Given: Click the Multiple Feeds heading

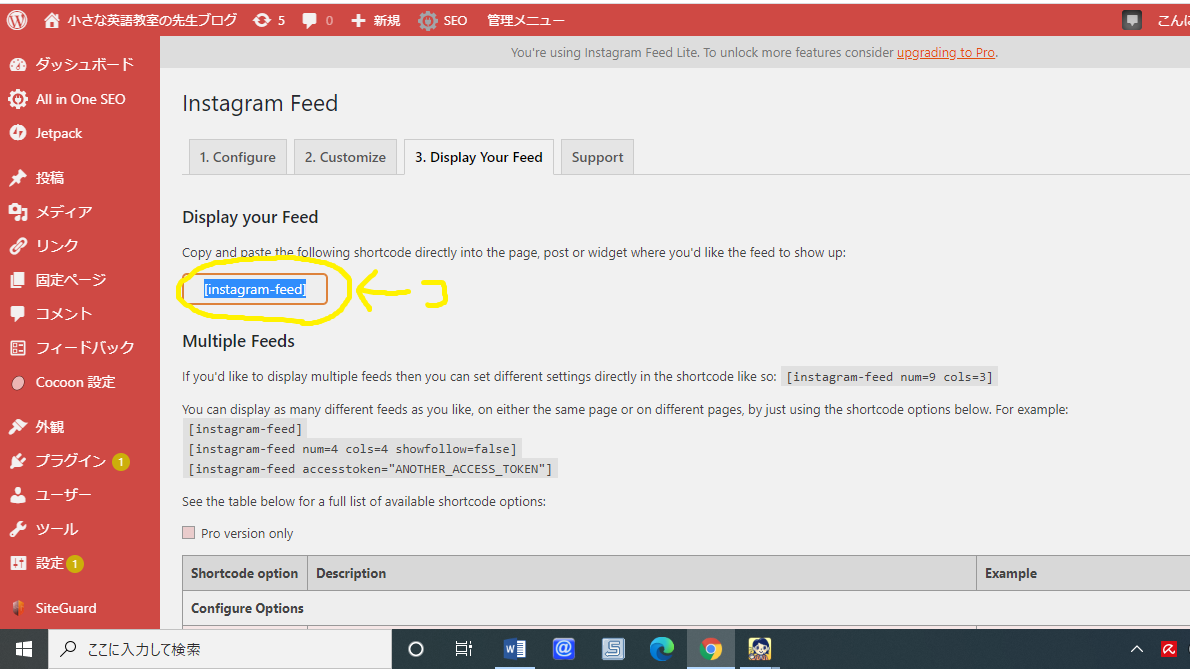Looking at the screenshot, I should click(238, 341).
